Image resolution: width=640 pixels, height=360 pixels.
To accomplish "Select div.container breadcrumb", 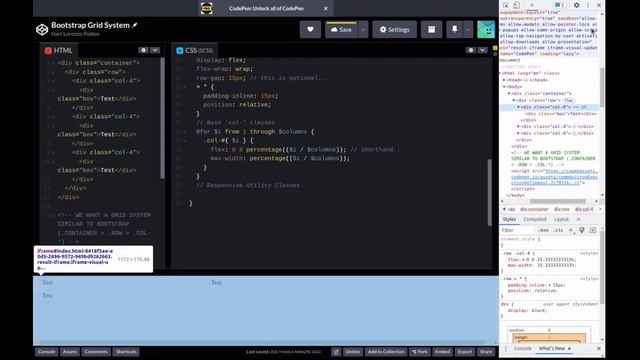I will point(534,209).
